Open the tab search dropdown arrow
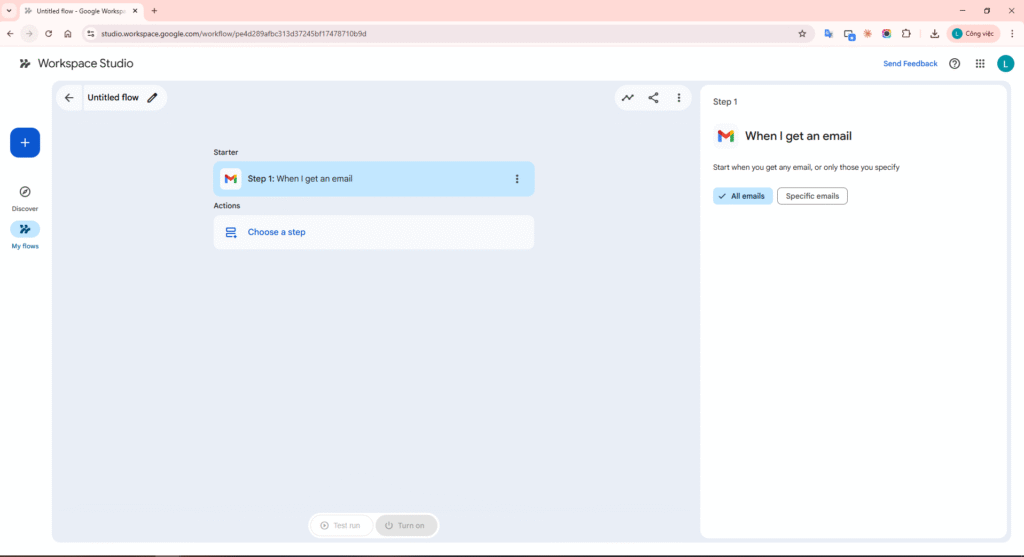 coord(9,10)
